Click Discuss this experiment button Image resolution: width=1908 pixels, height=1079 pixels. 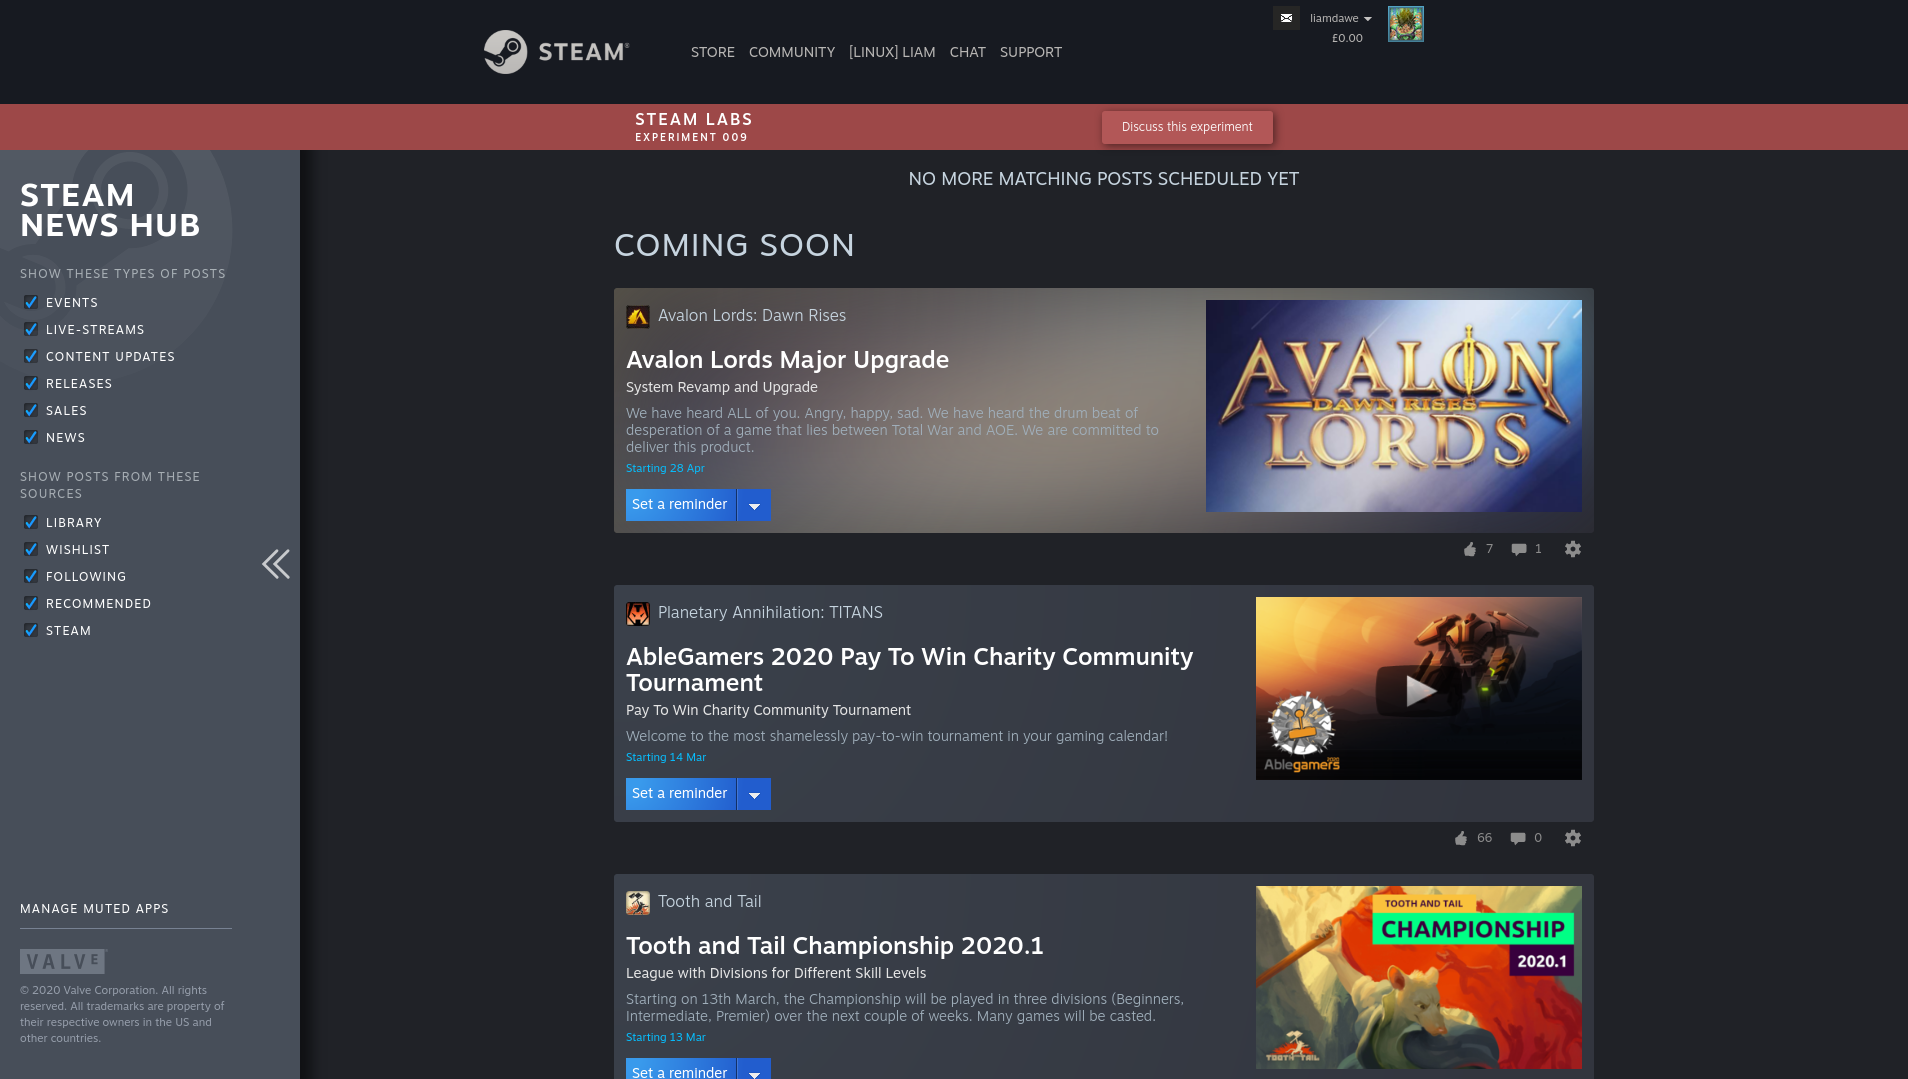1187,127
